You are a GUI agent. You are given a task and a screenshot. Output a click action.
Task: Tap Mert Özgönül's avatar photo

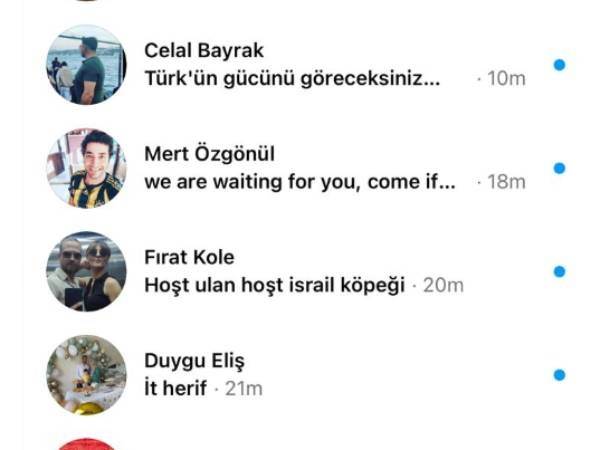[x=86, y=168]
